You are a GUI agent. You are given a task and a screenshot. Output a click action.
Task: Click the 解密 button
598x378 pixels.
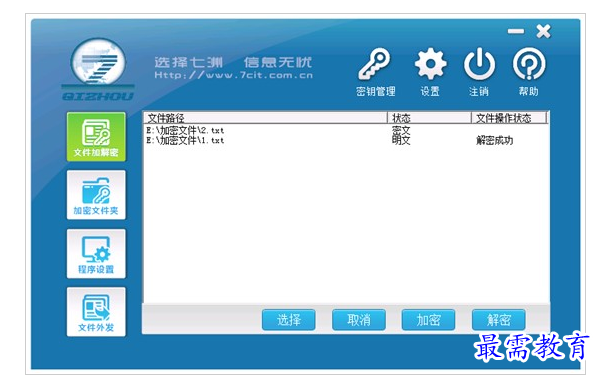(x=498, y=320)
